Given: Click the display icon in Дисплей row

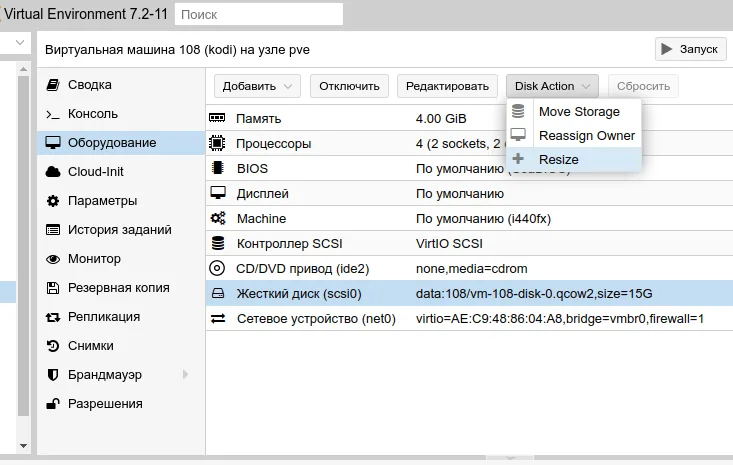Looking at the screenshot, I should pos(218,193).
